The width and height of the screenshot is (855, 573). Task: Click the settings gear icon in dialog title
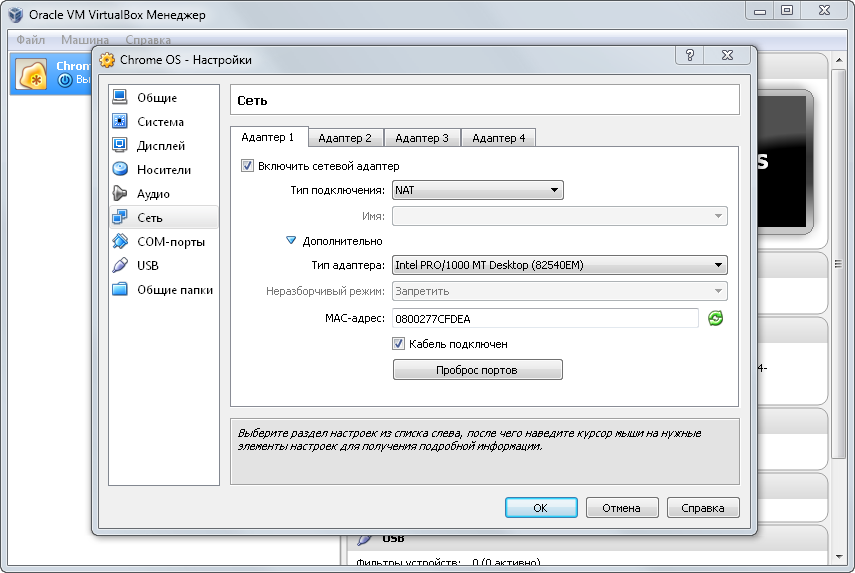click(107, 60)
